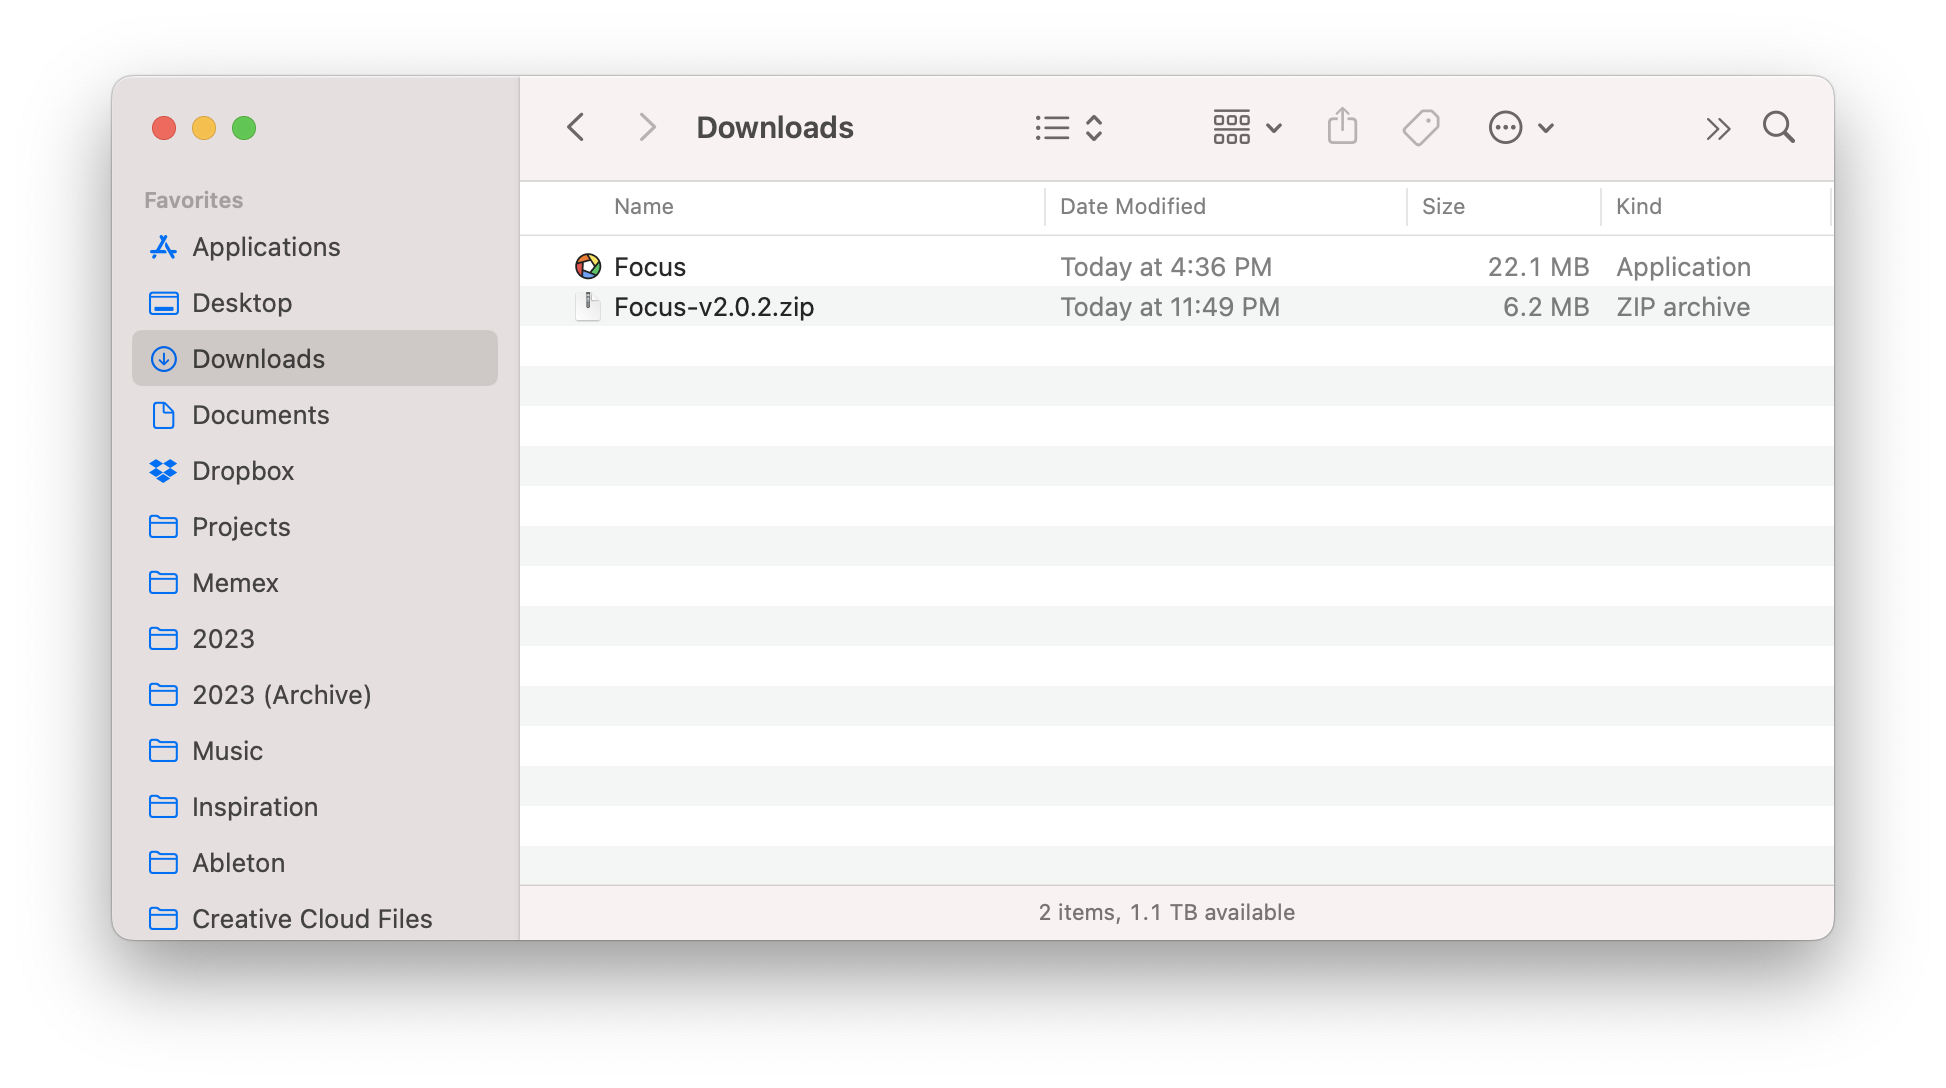Select Documents in Favorites sidebar
Image resolution: width=1946 pixels, height=1088 pixels.
[x=260, y=415]
